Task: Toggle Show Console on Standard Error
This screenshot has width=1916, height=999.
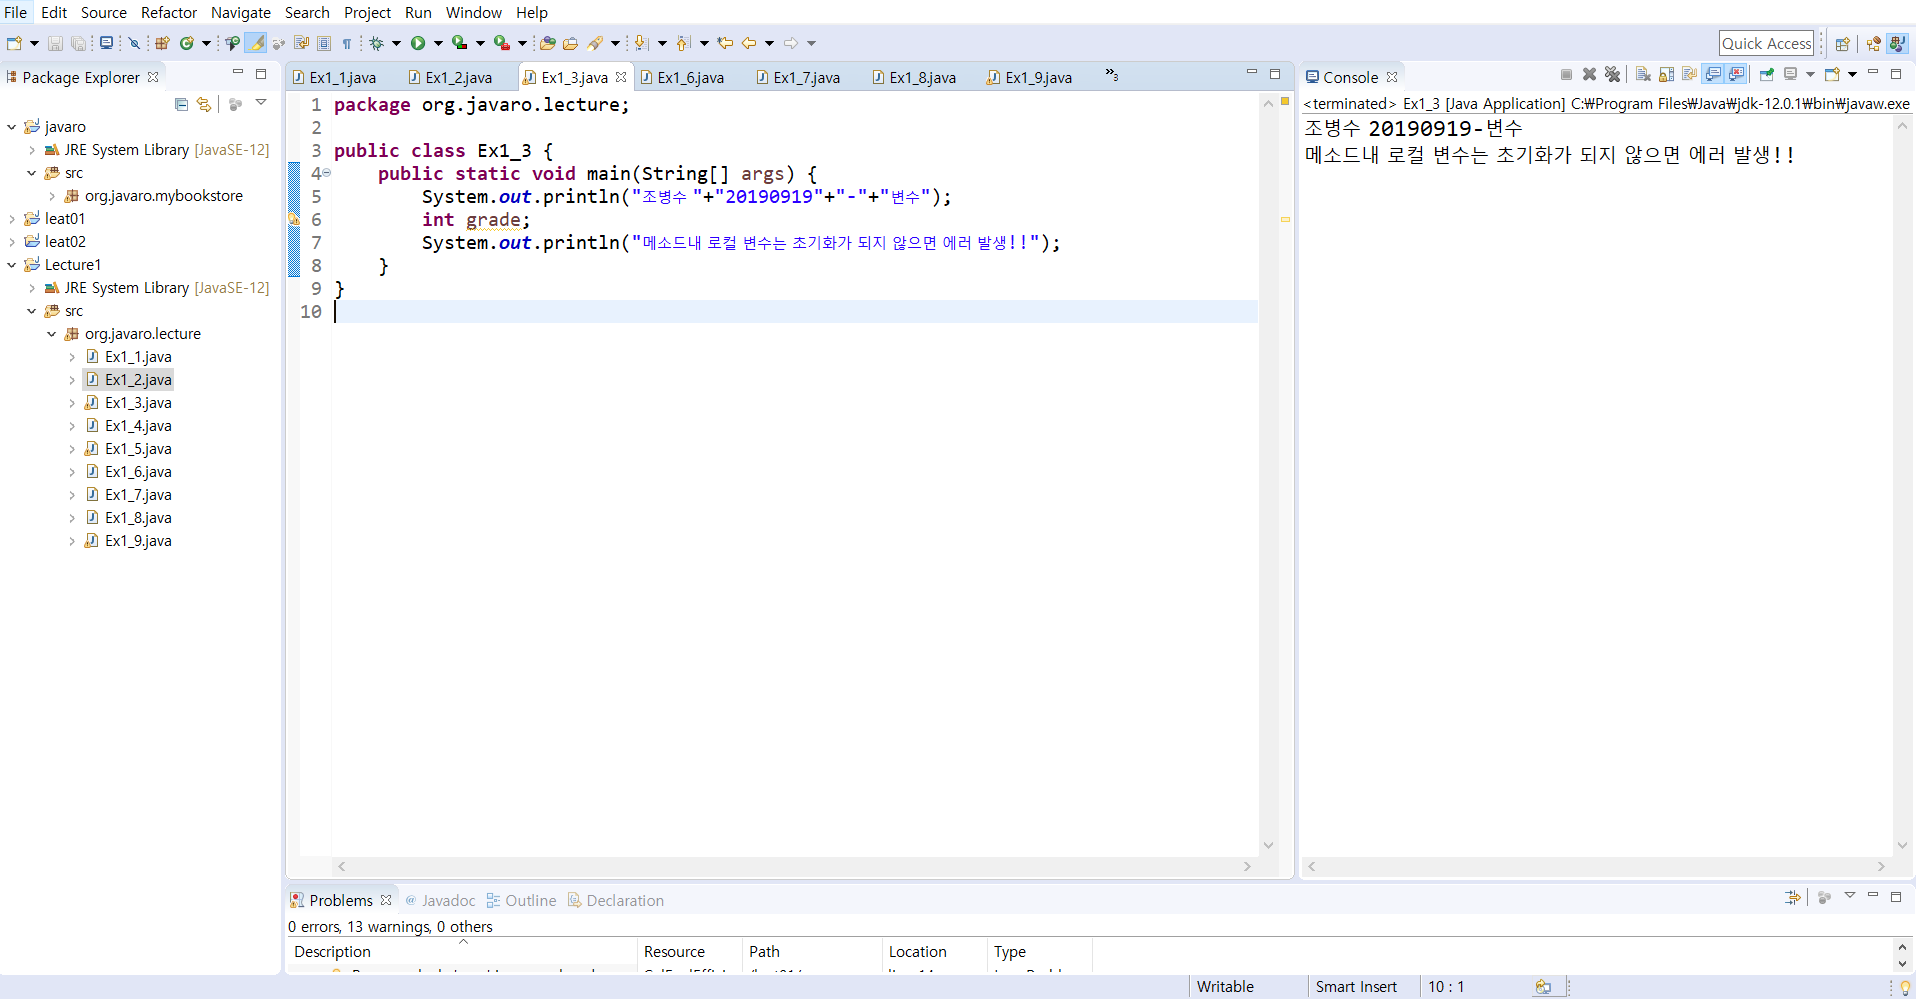Action: click(x=1736, y=75)
